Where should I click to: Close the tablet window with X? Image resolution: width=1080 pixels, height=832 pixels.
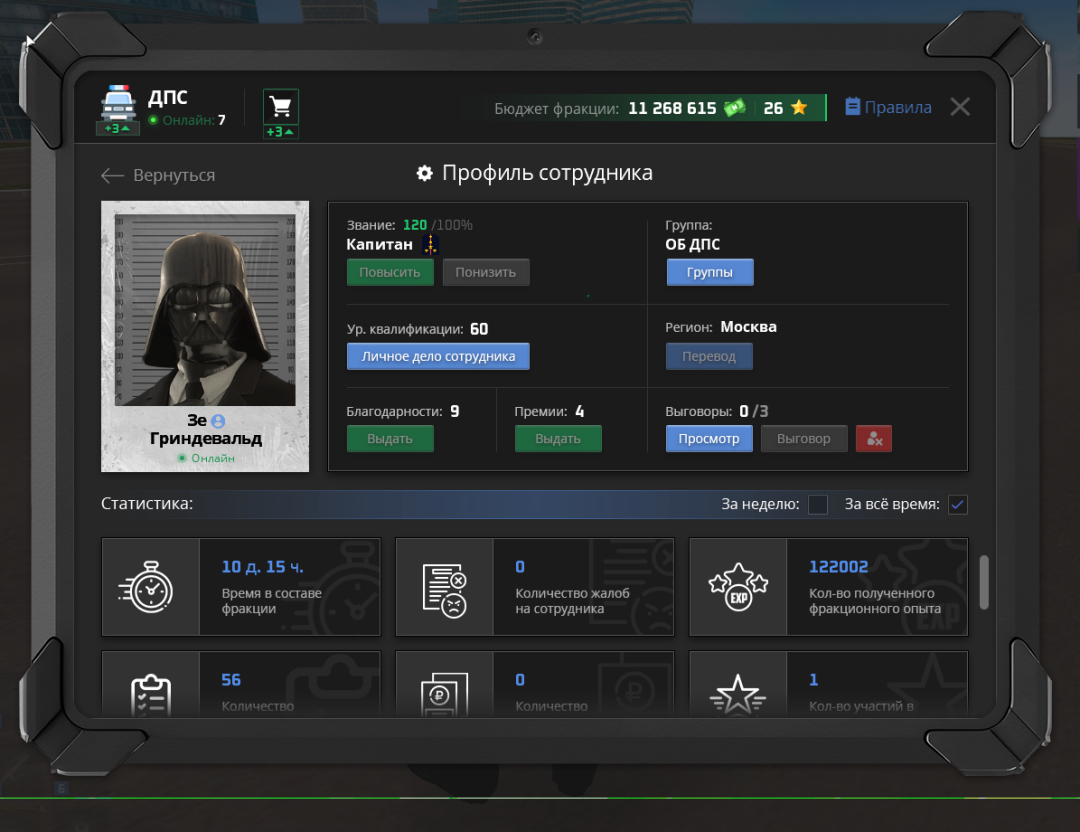960,107
